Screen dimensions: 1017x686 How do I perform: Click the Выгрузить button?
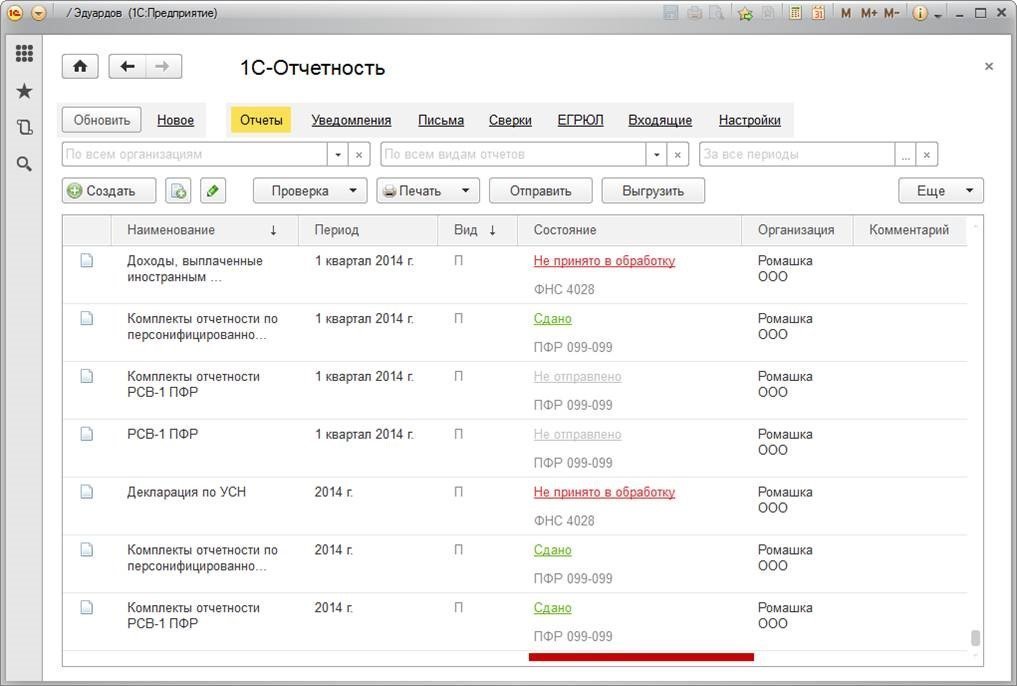click(x=653, y=191)
